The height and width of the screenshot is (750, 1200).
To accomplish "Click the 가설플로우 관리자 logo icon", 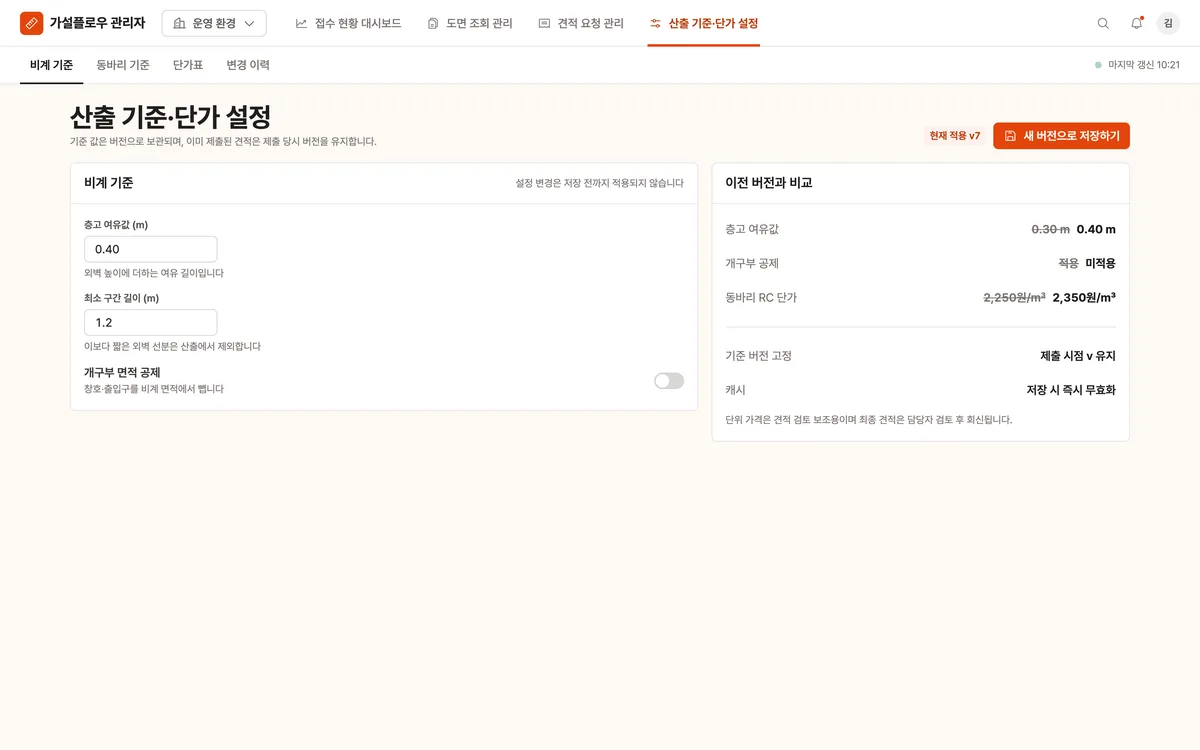I will tap(32, 23).
